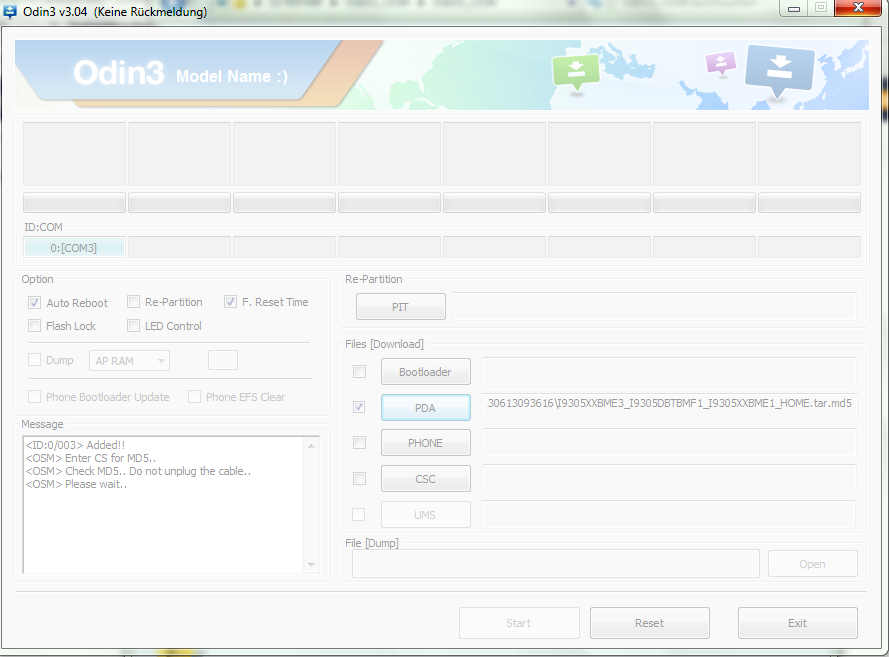Select the 0:[COM3] port slot

[74, 248]
